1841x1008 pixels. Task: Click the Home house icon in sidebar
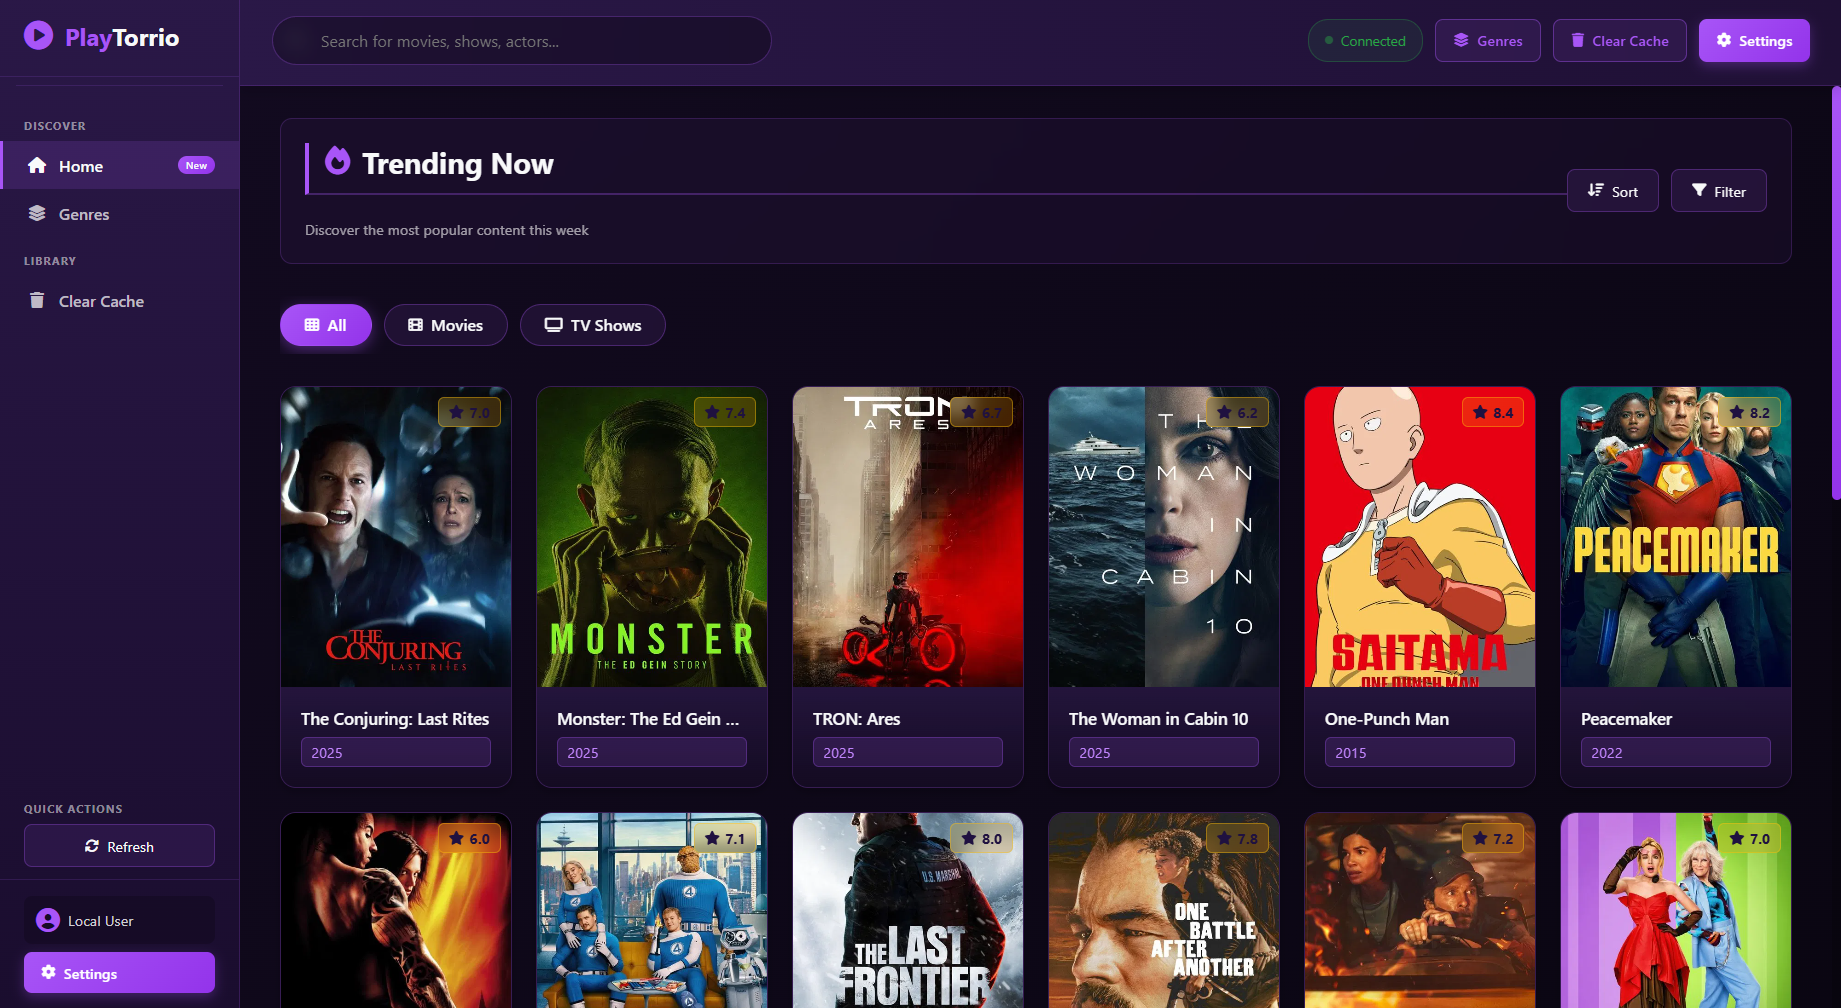click(x=37, y=166)
